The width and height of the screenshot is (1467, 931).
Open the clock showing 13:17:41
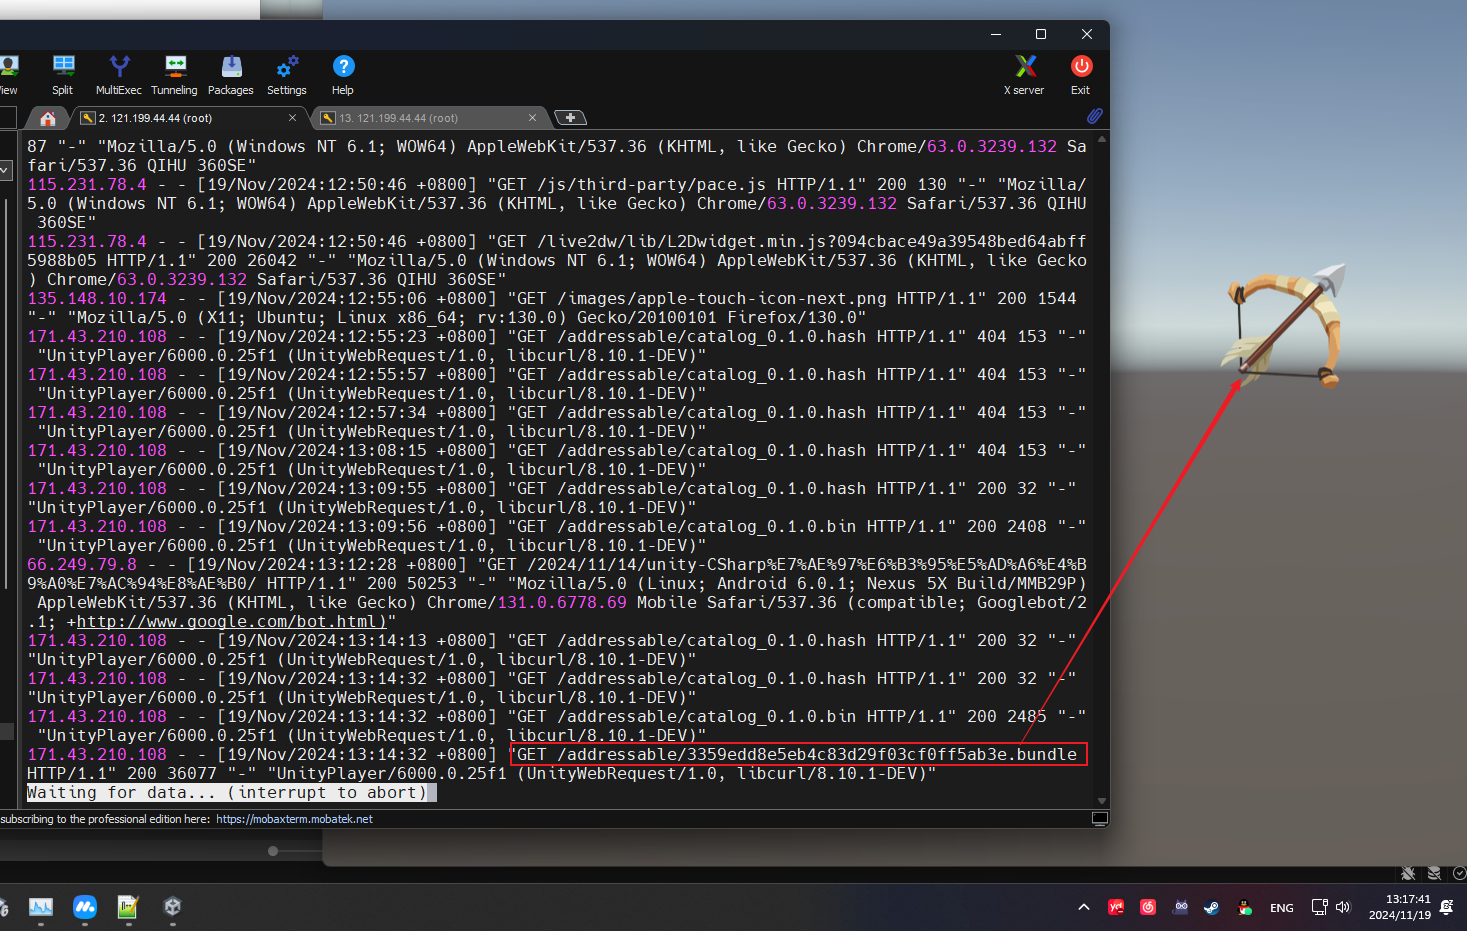tap(1400, 907)
